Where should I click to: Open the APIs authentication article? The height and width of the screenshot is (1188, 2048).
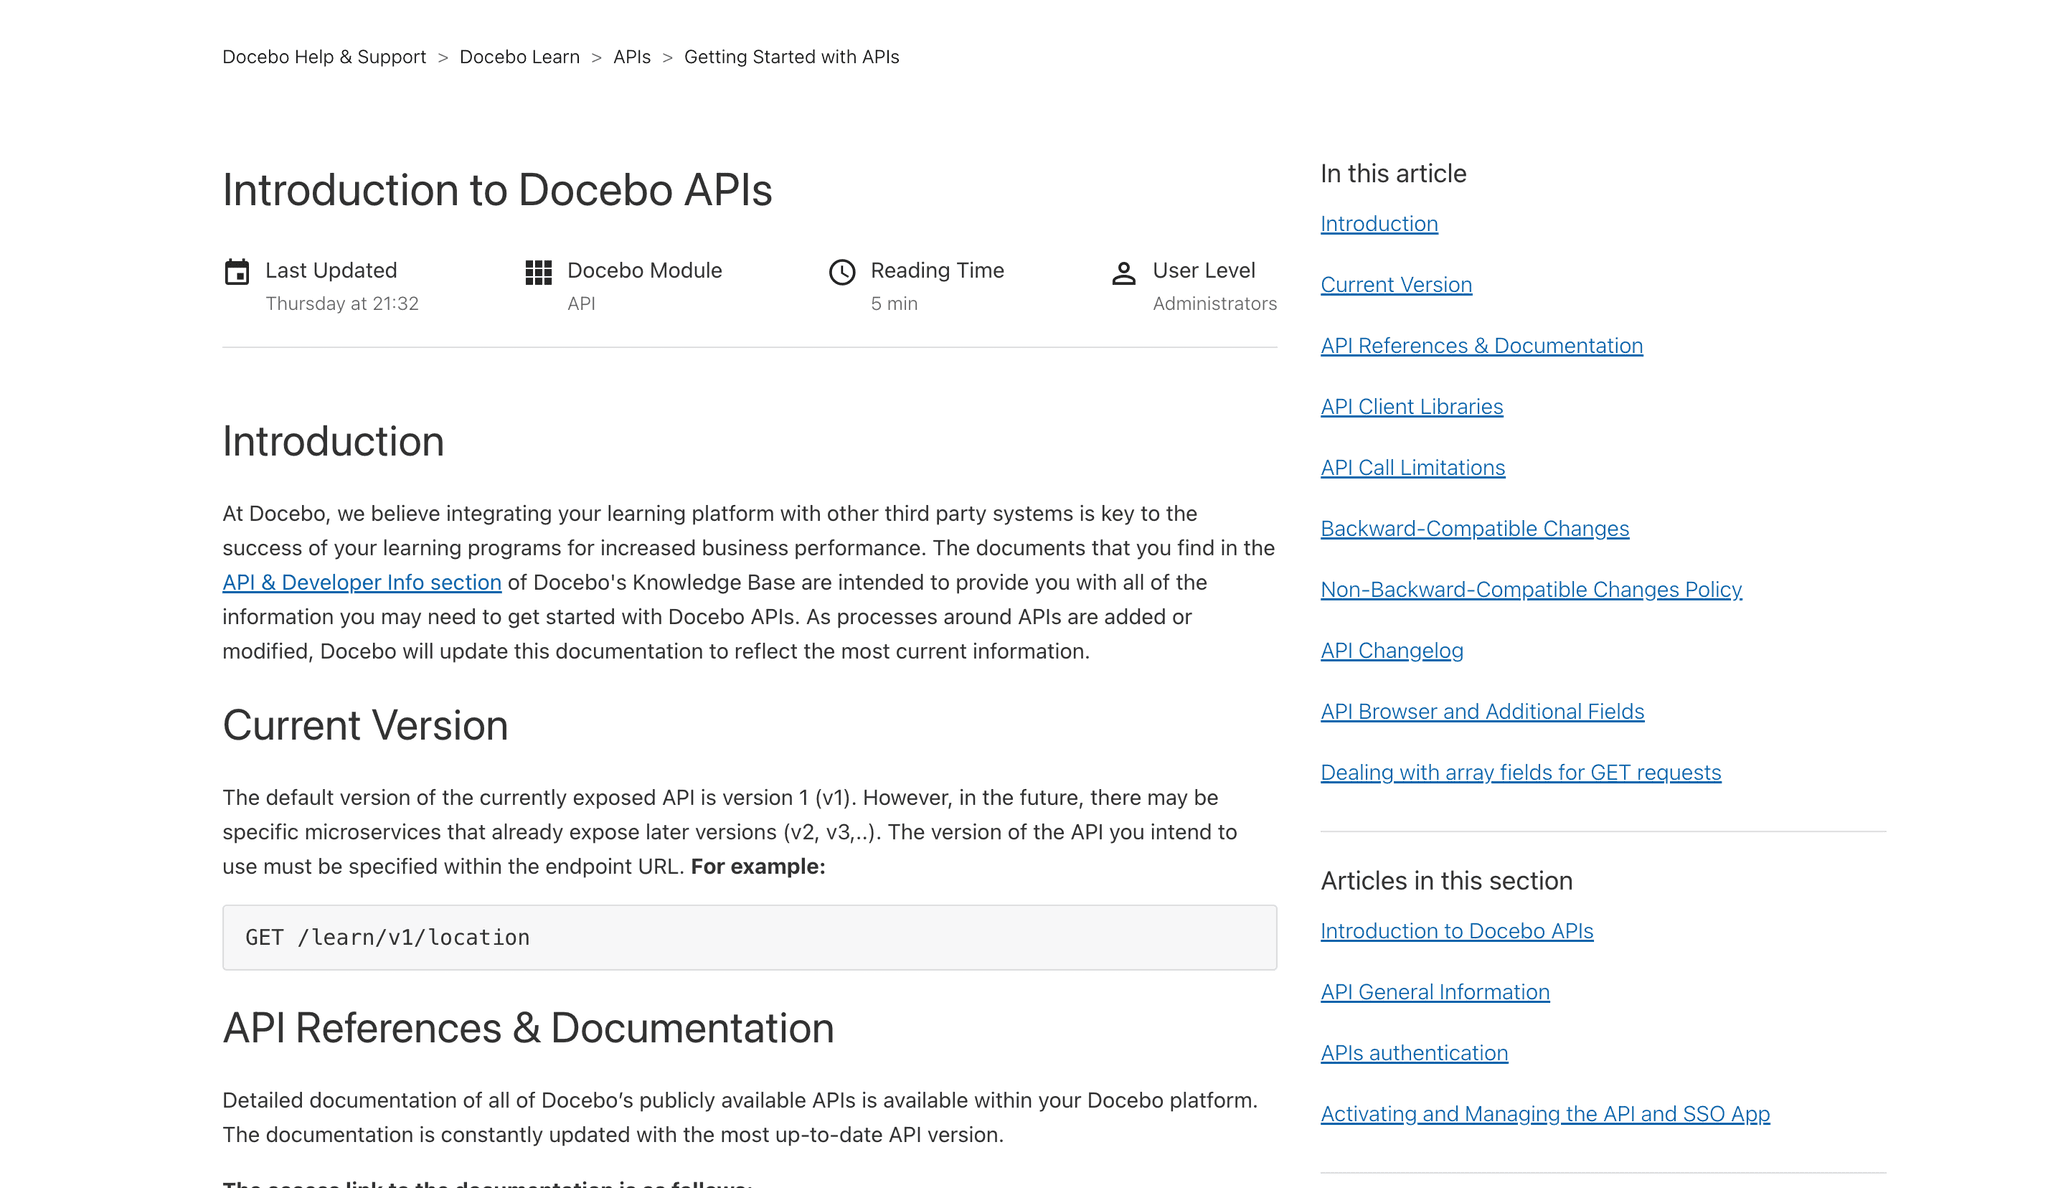[1414, 1052]
